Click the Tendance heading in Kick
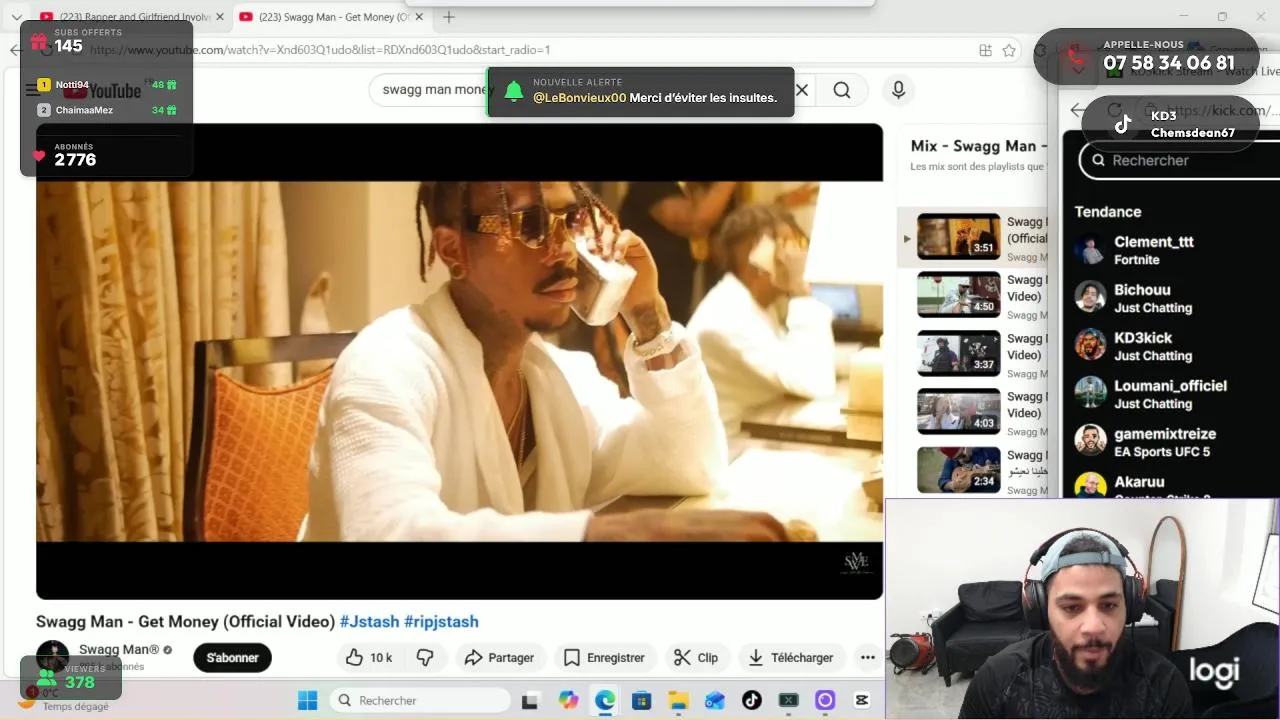The height and width of the screenshot is (720, 1280). pyautogui.click(x=1107, y=212)
